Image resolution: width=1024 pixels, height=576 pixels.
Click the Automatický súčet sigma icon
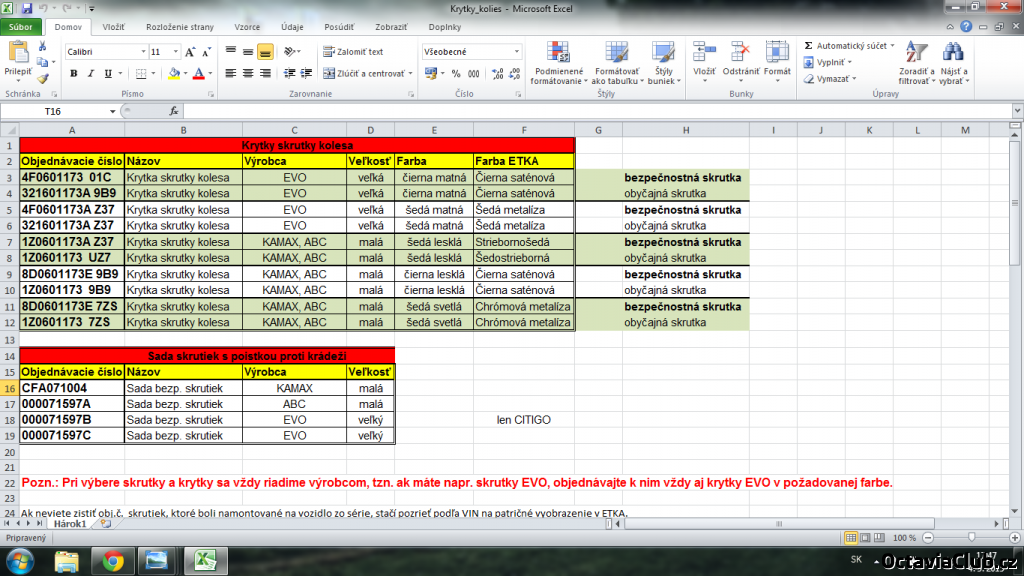click(x=808, y=46)
